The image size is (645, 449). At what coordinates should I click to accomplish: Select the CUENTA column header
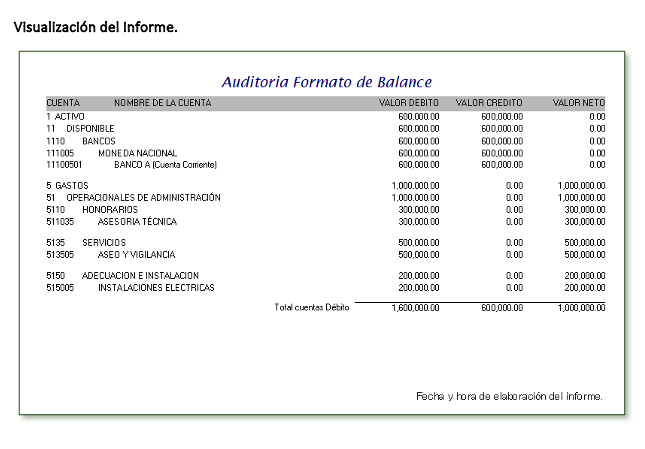pos(63,103)
